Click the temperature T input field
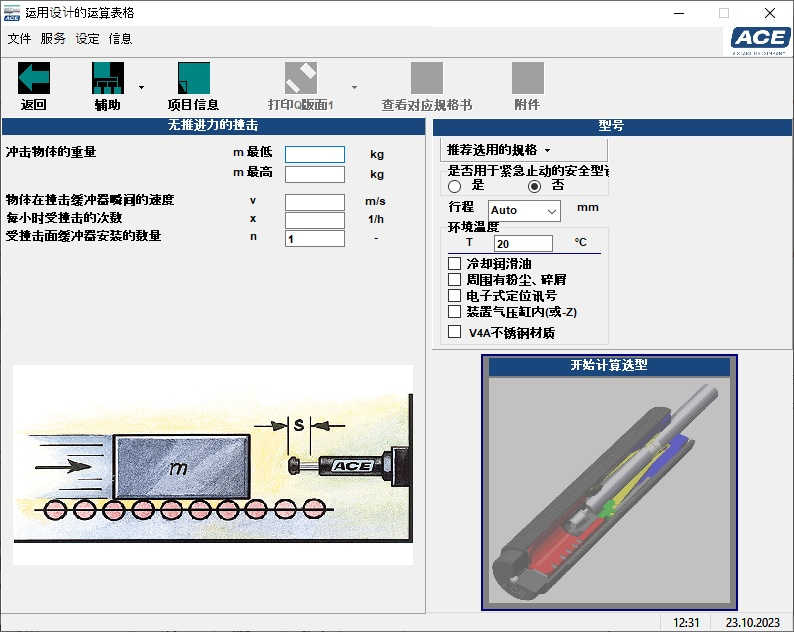 (x=523, y=243)
